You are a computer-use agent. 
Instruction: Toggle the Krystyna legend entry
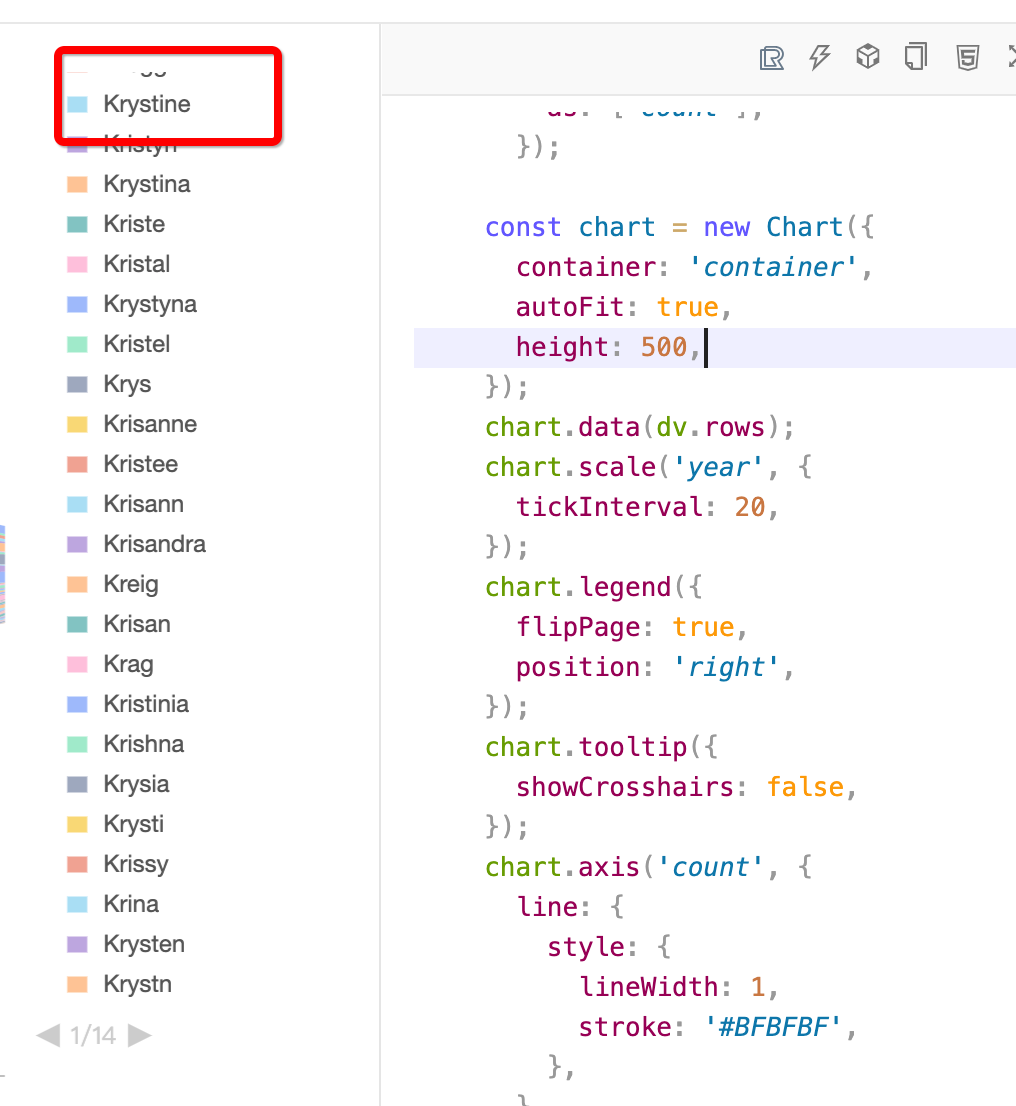132,305
